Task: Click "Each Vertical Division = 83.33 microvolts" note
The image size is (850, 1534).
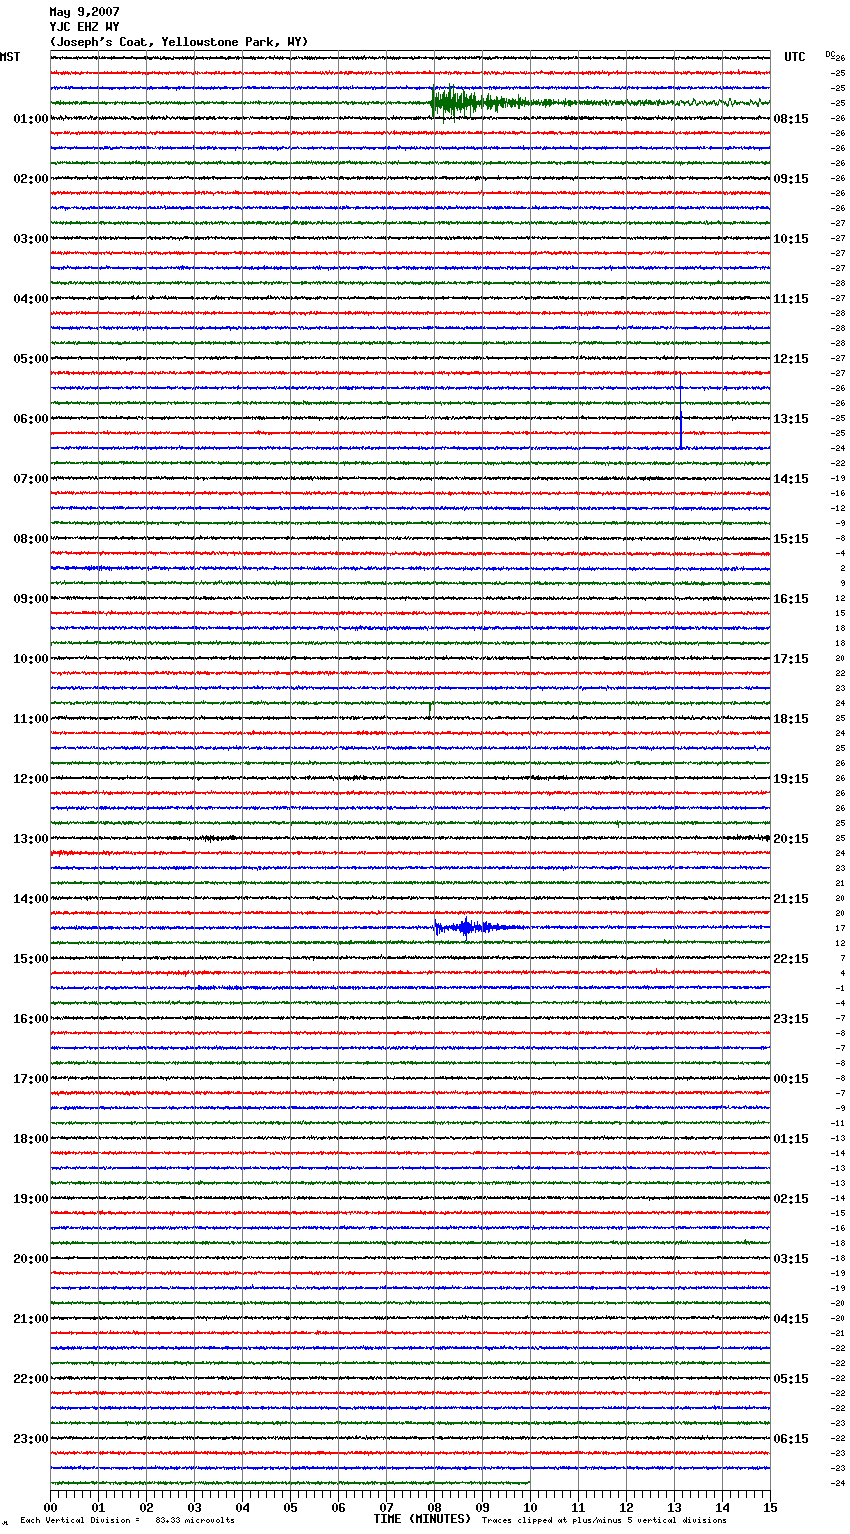Action: [x=127, y=1521]
